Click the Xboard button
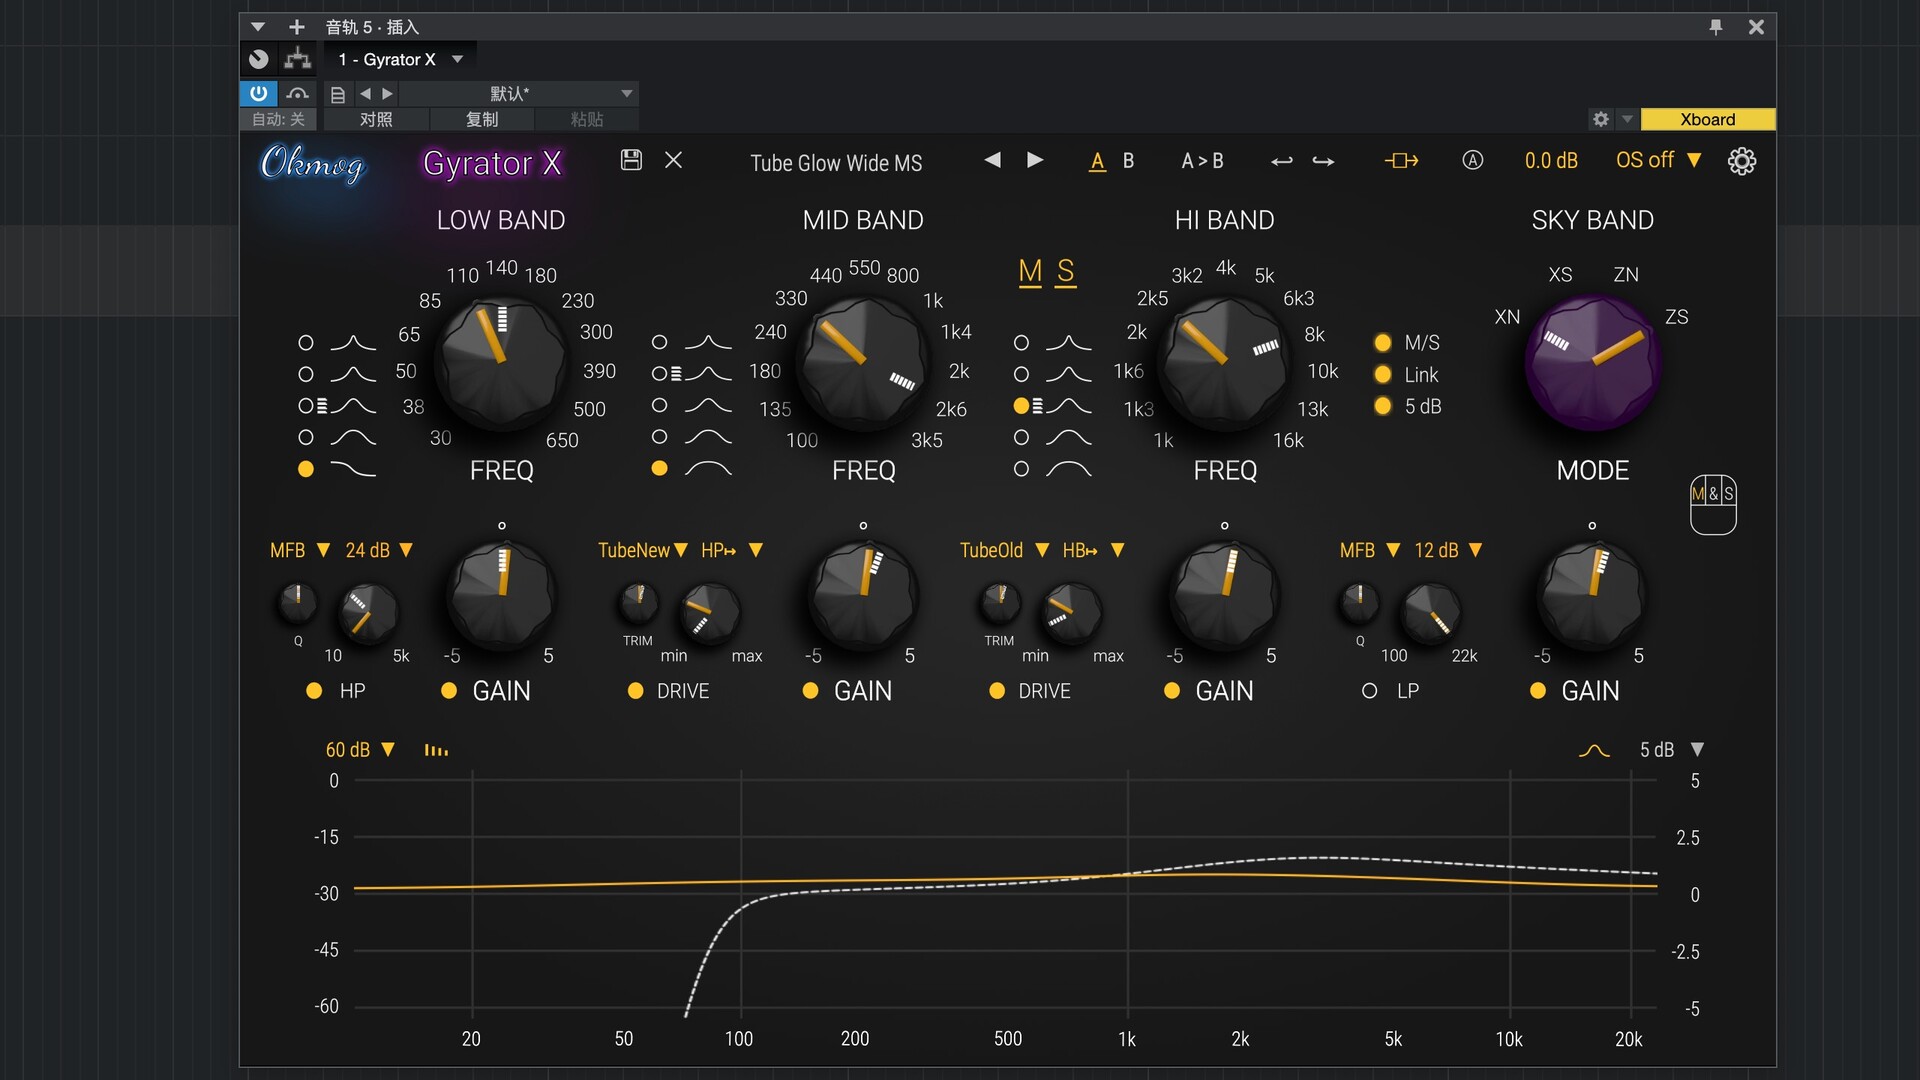This screenshot has height=1080, width=1920. pos(1707,119)
